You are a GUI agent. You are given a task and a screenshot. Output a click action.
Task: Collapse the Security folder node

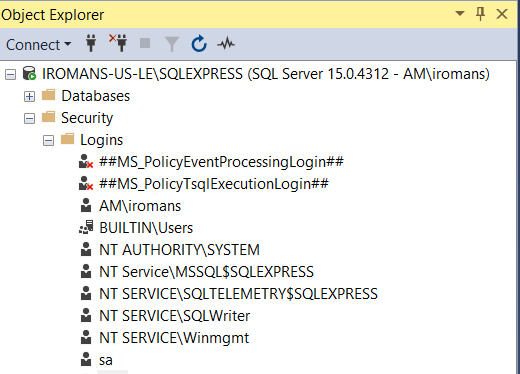click(29, 119)
